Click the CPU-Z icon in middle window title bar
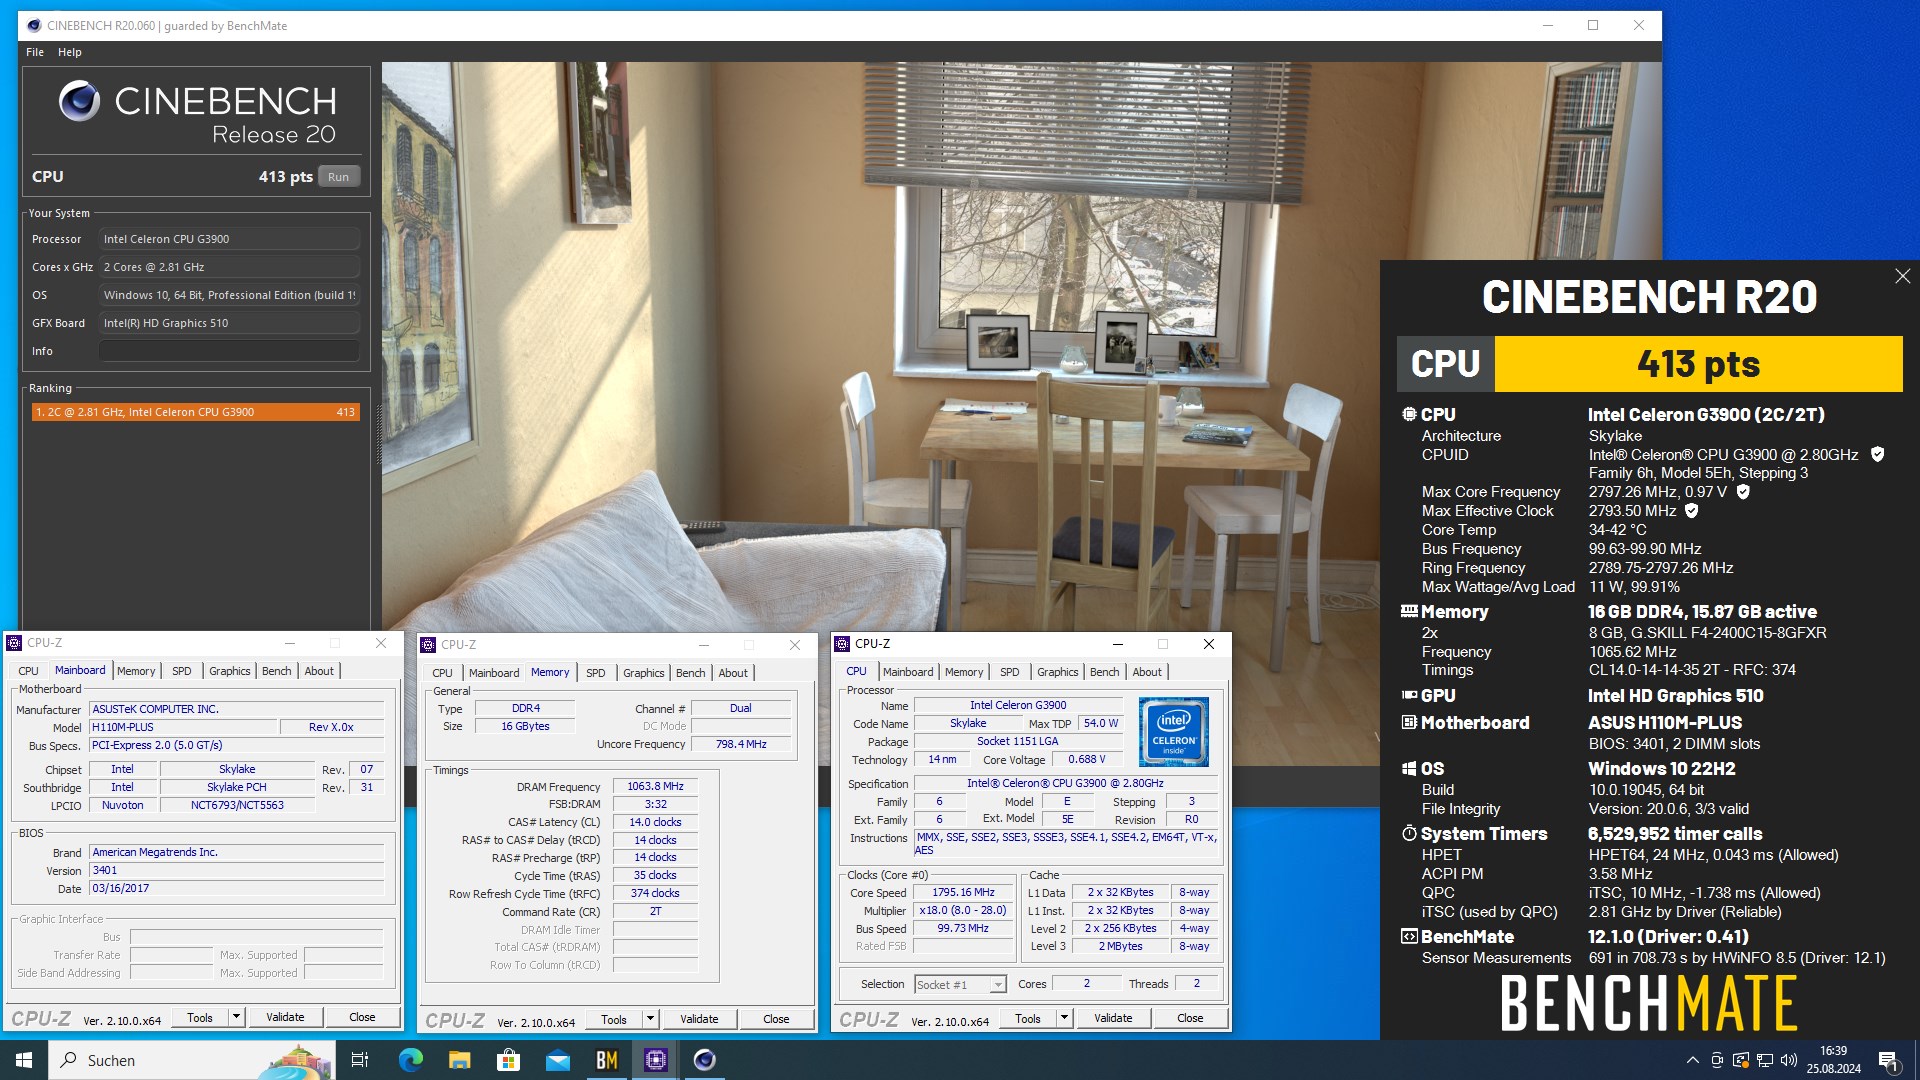 coord(428,645)
